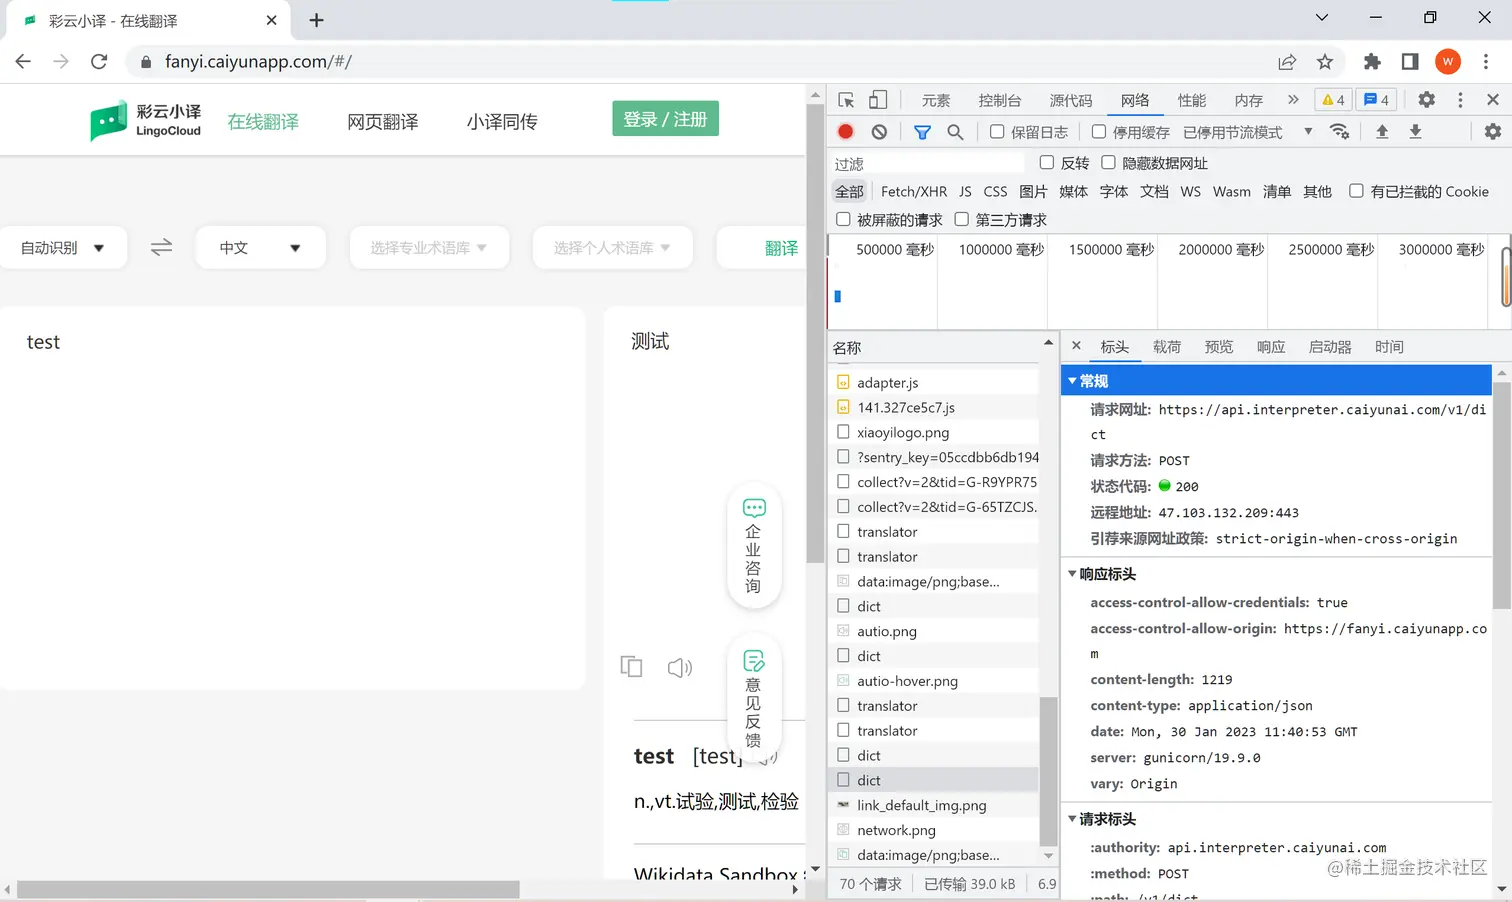The image size is (1512, 902).
Task: Close the request details pane
Action: click(1076, 346)
